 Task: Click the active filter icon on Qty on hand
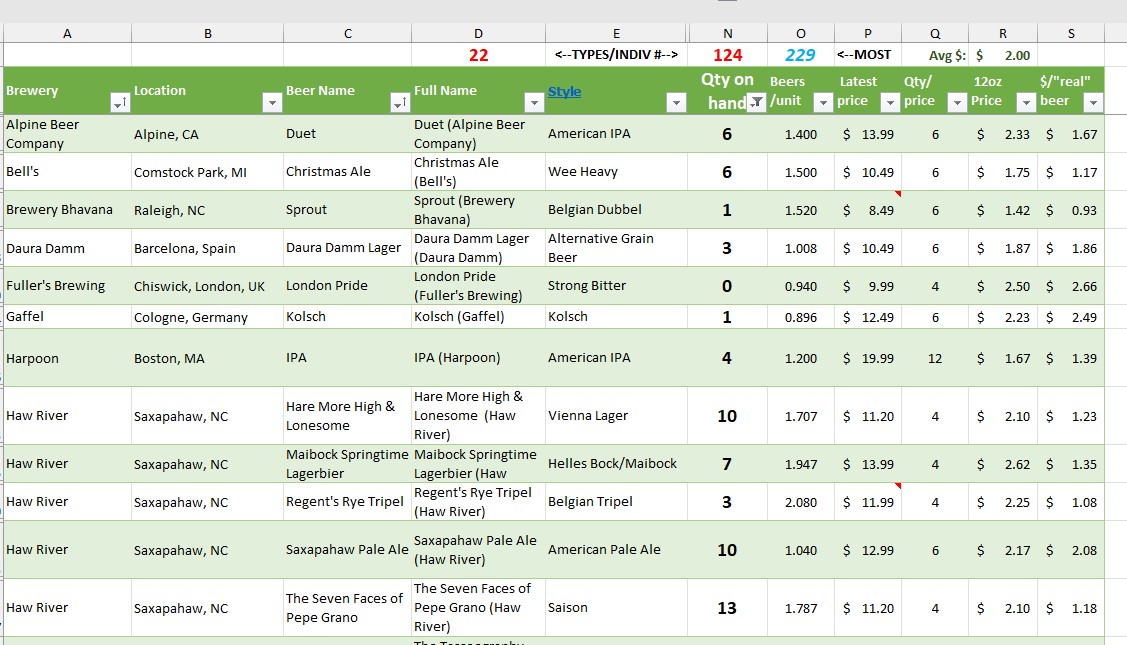coord(757,102)
